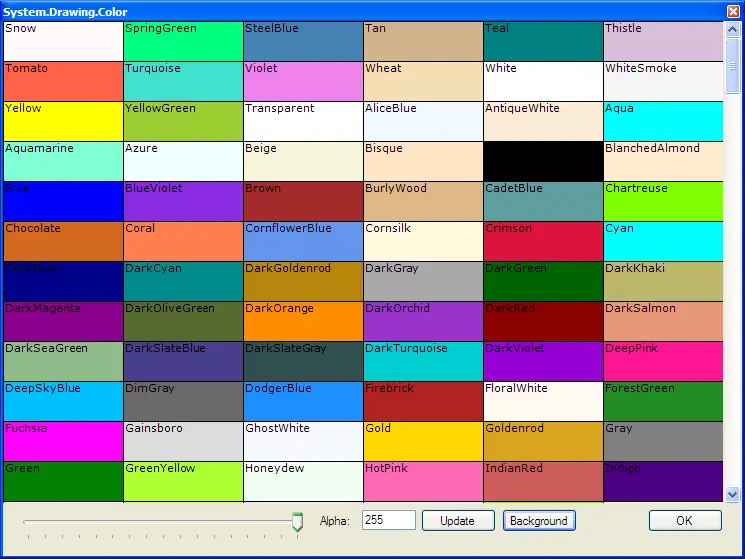Select the BlanchedAlmond swatch

point(663,161)
